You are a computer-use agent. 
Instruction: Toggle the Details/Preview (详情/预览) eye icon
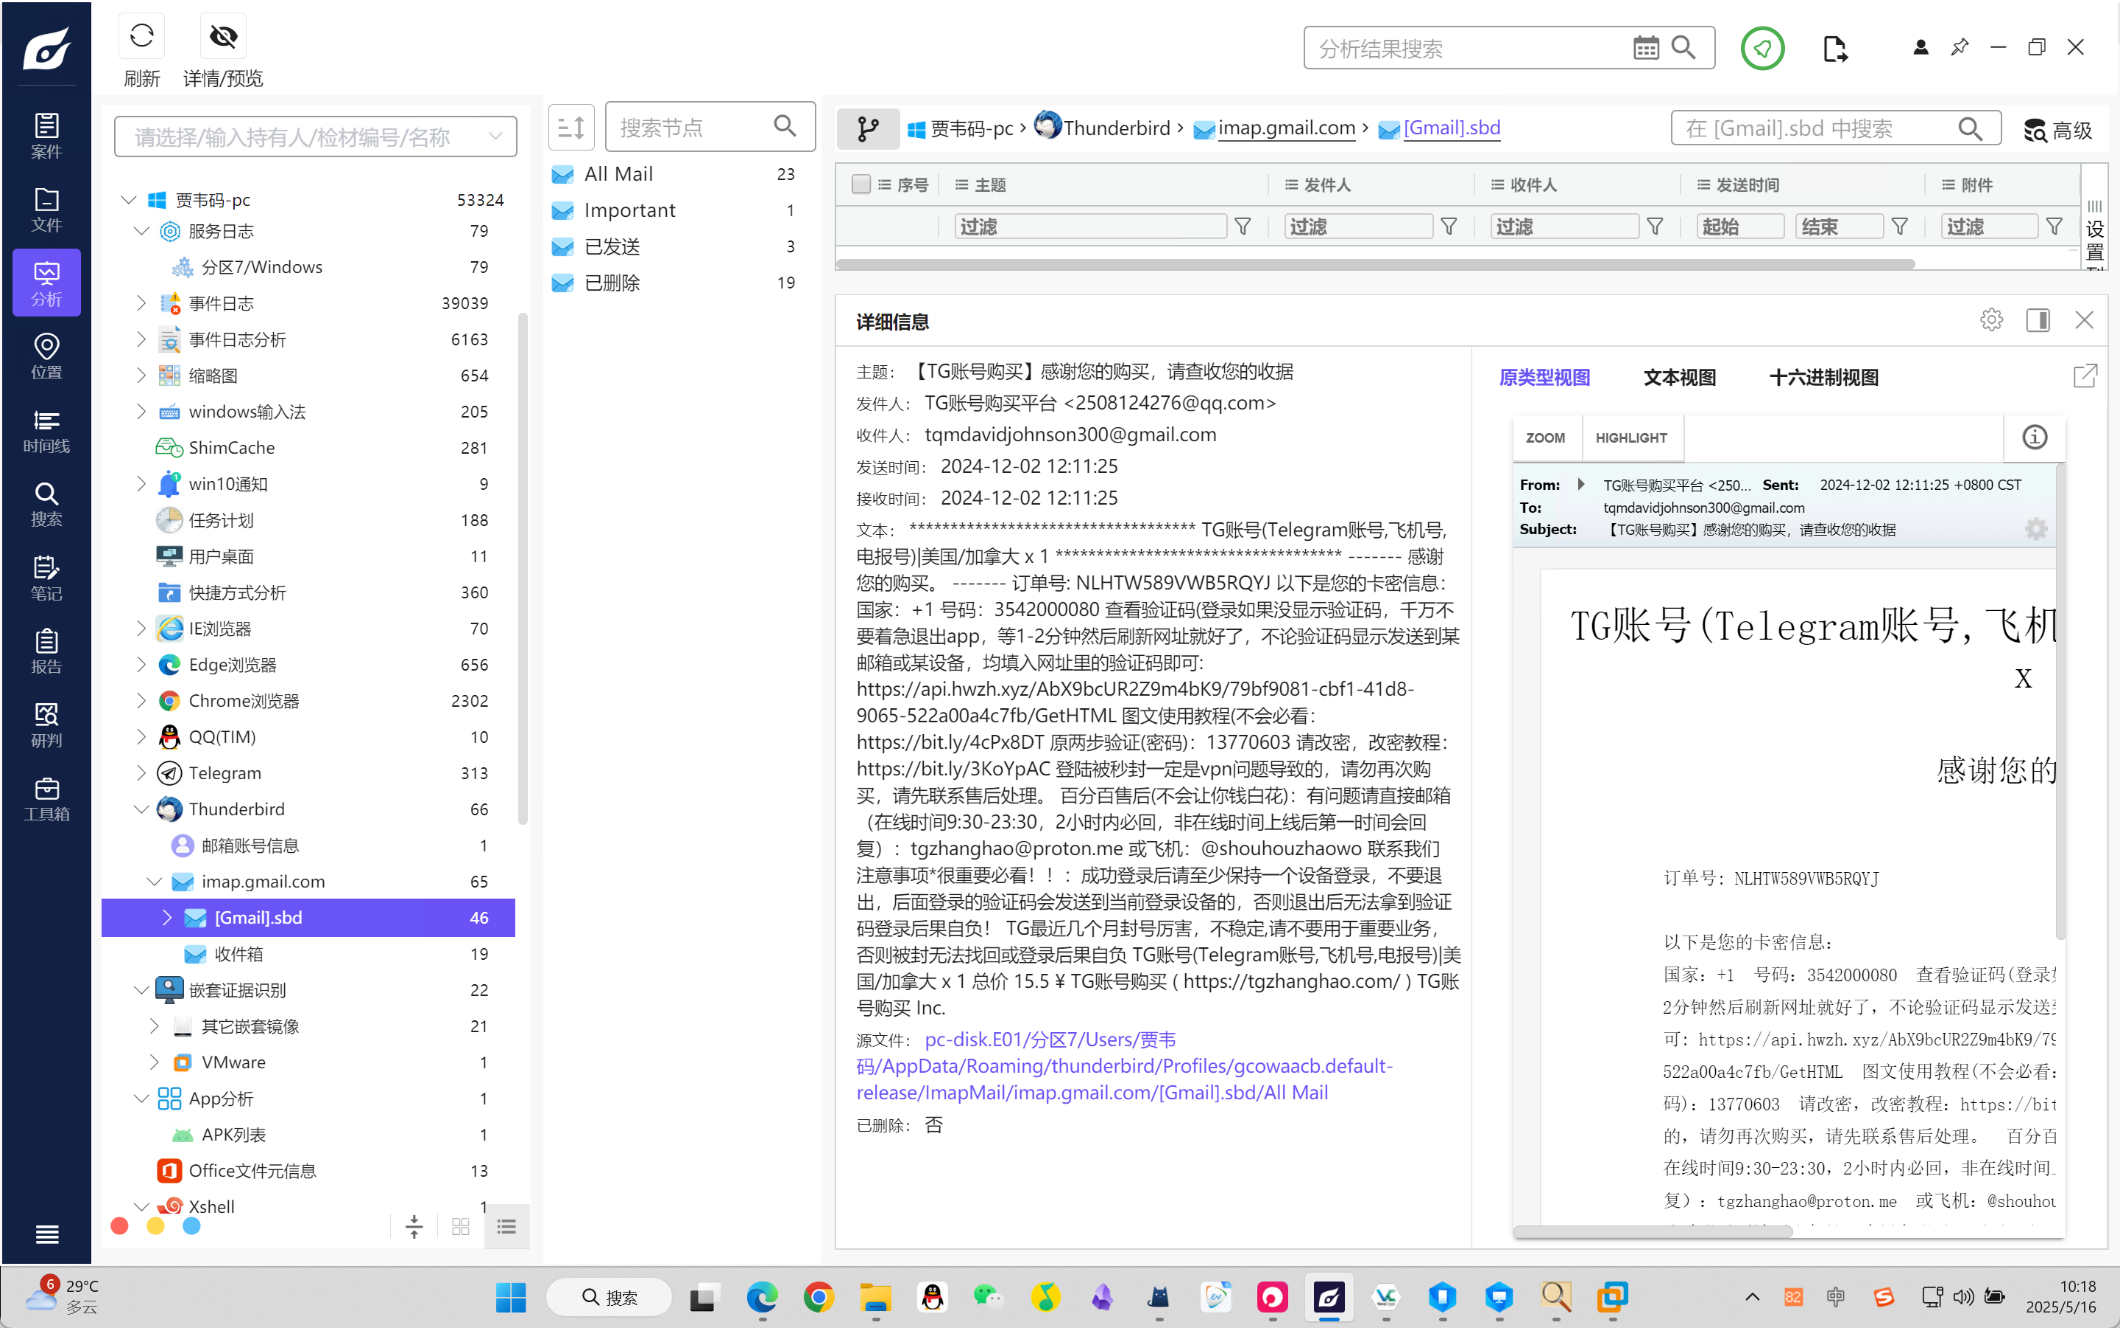click(223, 38)
